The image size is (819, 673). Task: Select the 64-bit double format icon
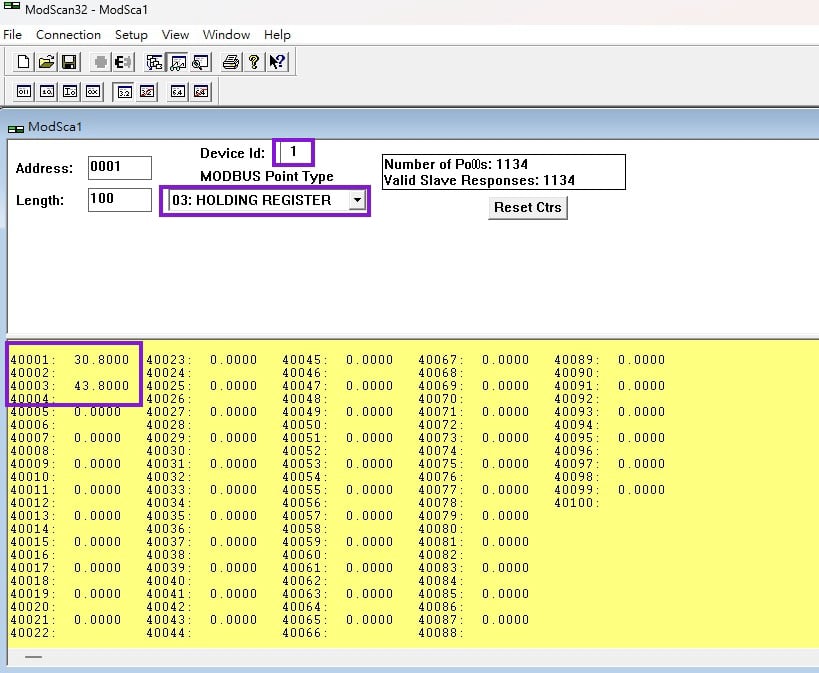coord(178,92)
